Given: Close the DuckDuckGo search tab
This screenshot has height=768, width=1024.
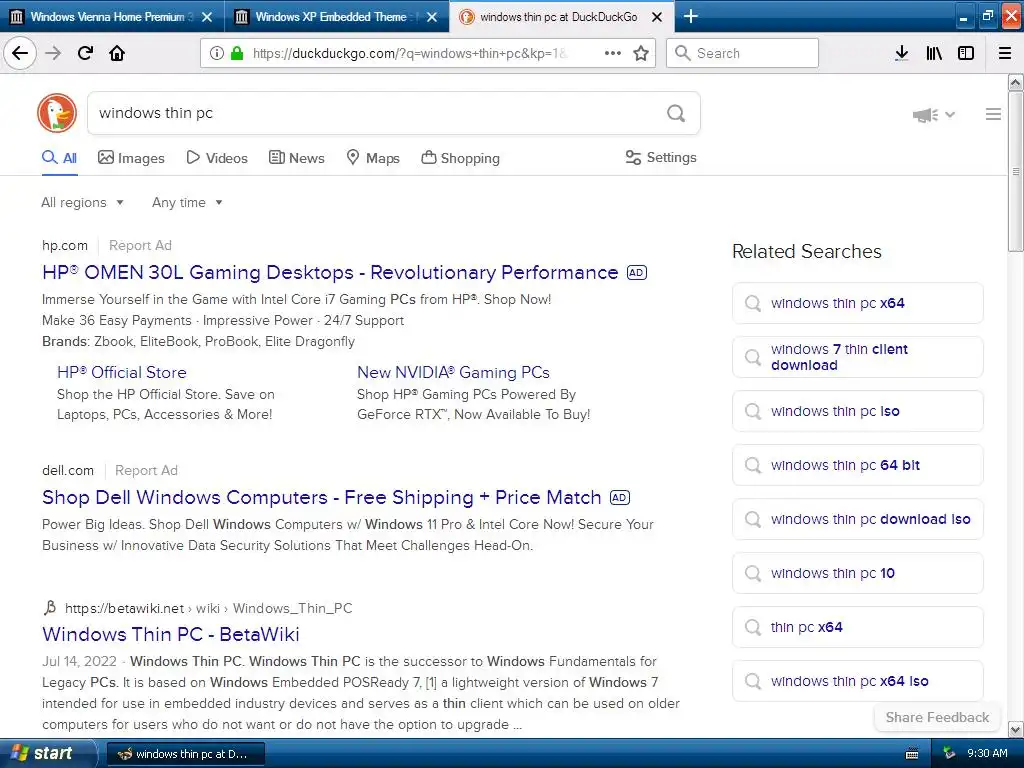Looking at the screenshot, I should pyautogui.click(x=657, y=17).
